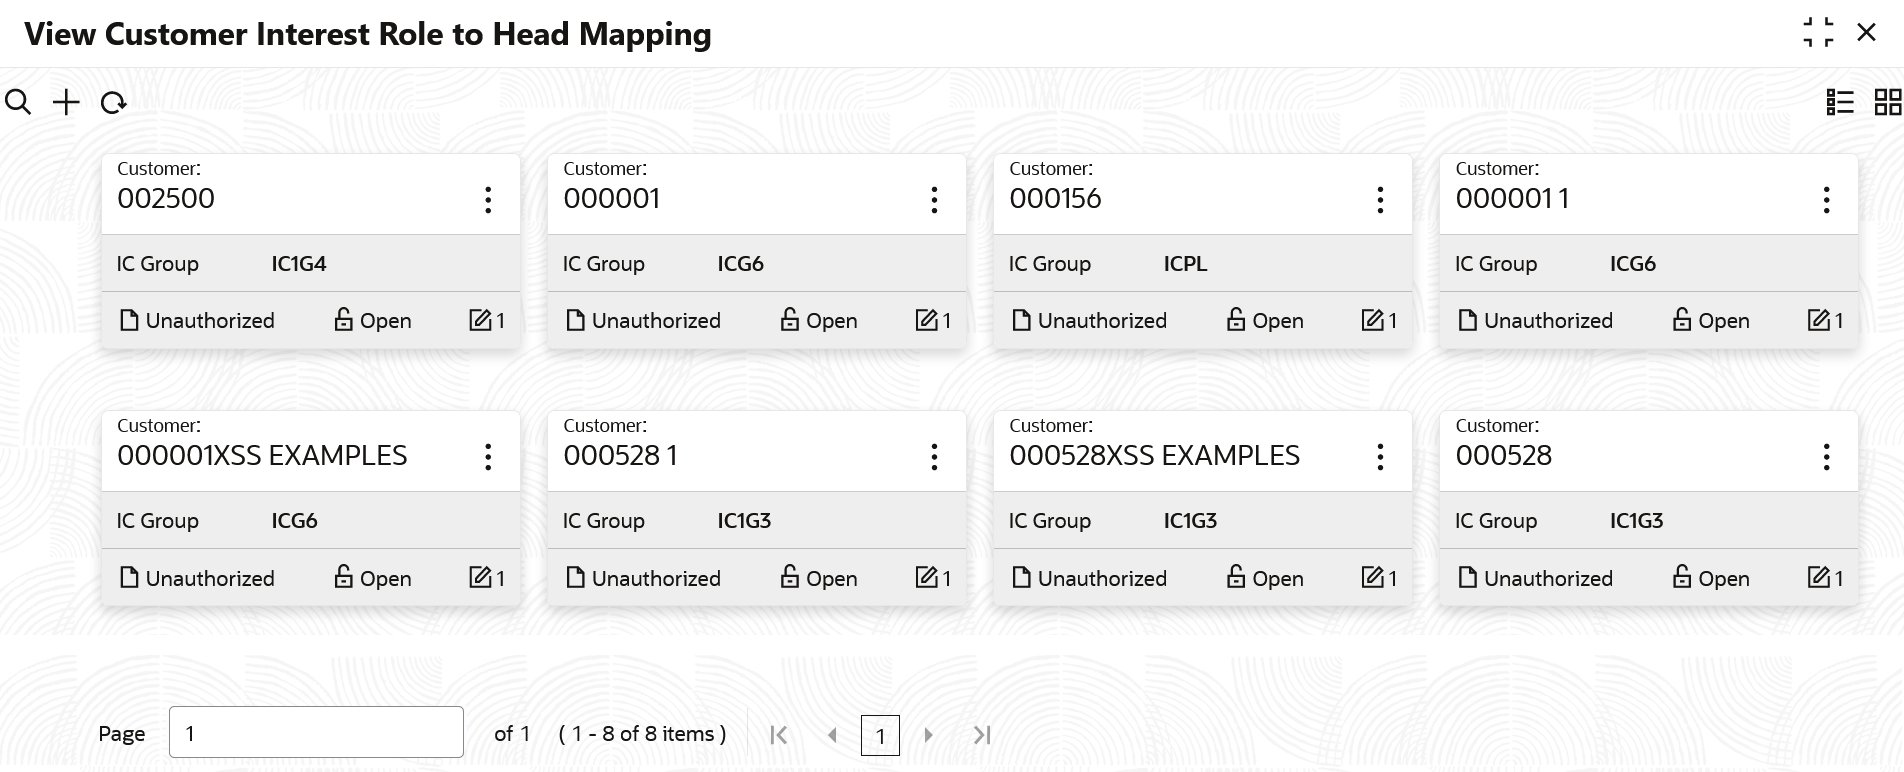
Task: Go to the next page
Action: tap(928, 735)
